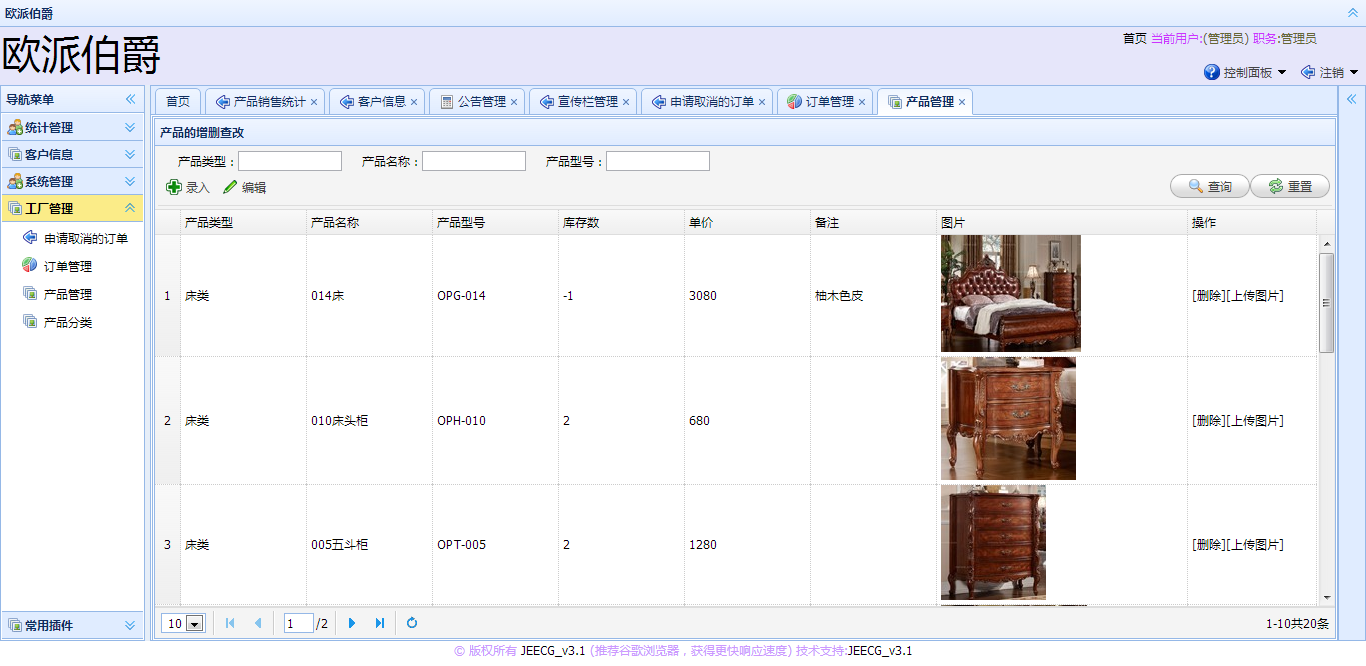Expand the 统计管理 menu section
Image resolution: width=1366 pixels, height=666 pixels.
pos(130,128)
